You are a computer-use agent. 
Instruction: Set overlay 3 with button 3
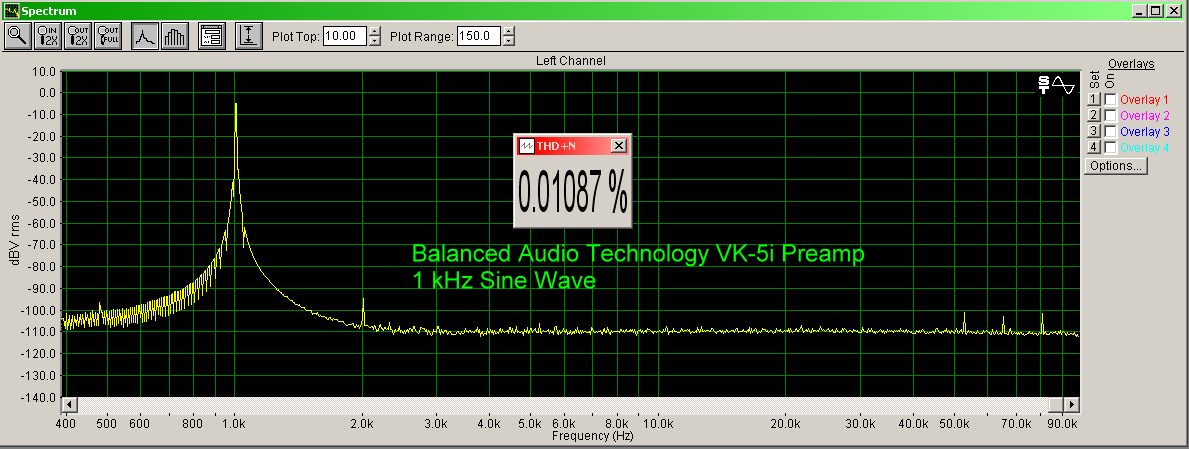[x=1093, y=131]
